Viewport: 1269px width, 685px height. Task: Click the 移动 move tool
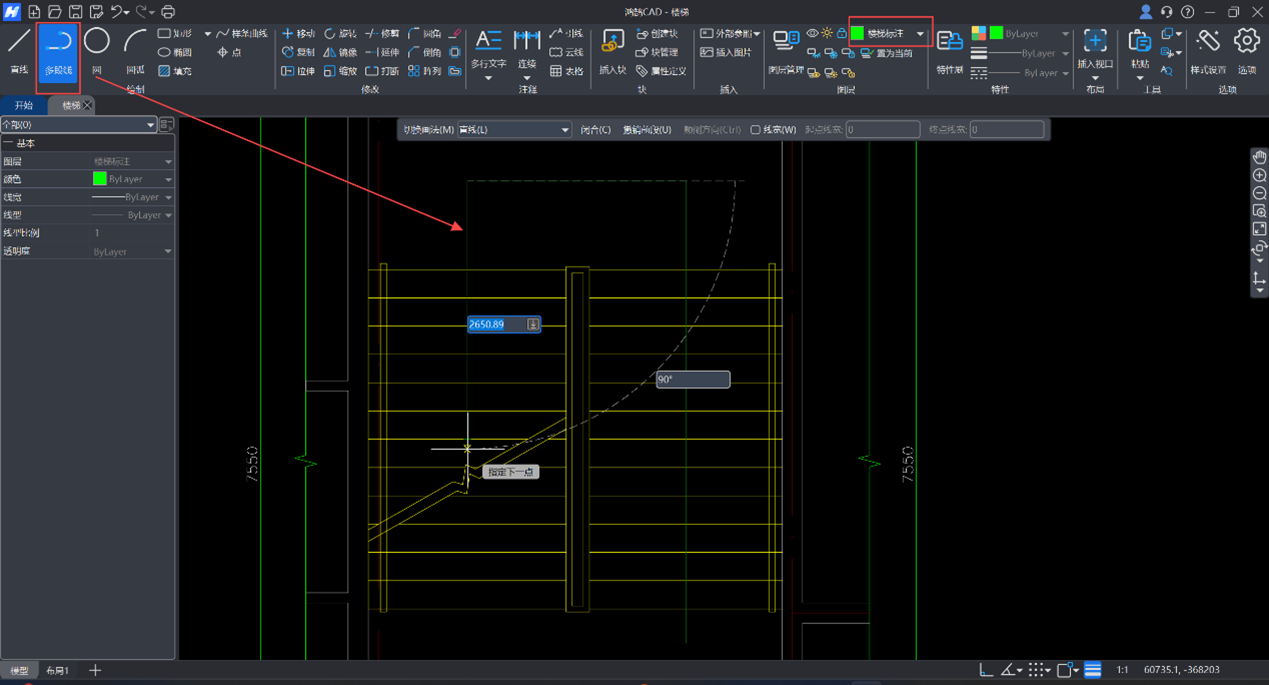pos(298,34)
